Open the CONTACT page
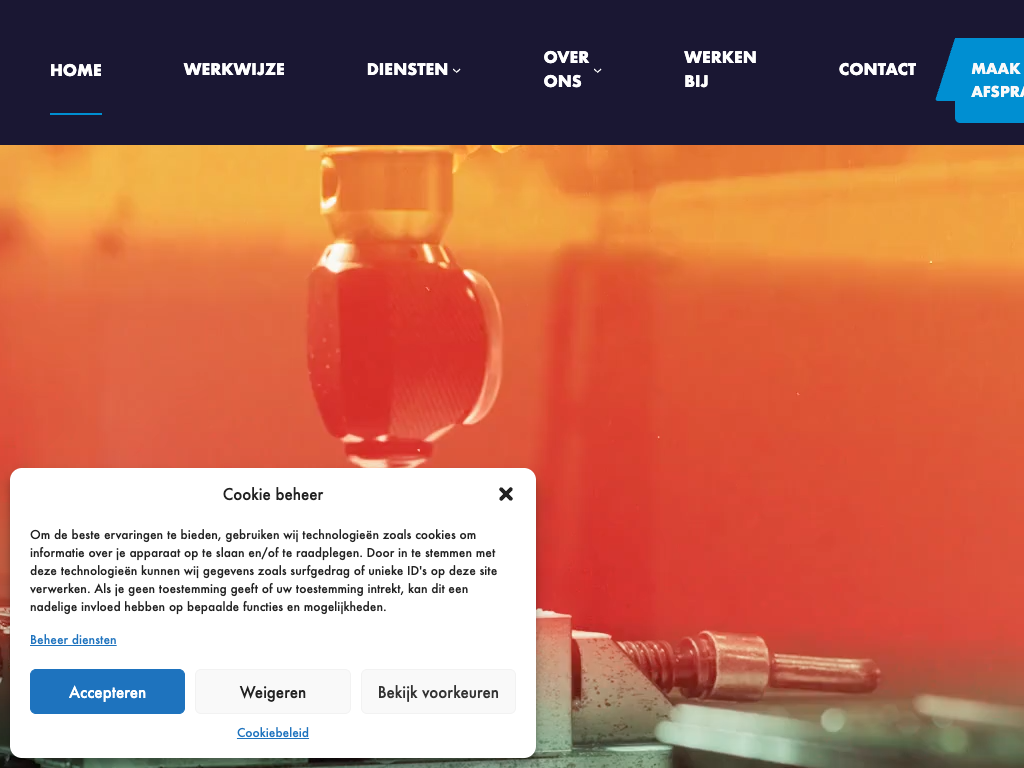 877,69
